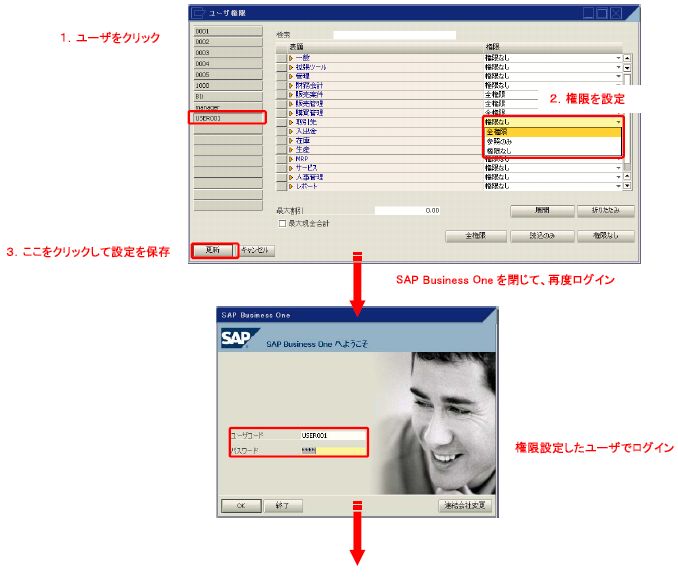Click the パスワード field in the login window
Screen dimensions: 678x577
point(333,451)
